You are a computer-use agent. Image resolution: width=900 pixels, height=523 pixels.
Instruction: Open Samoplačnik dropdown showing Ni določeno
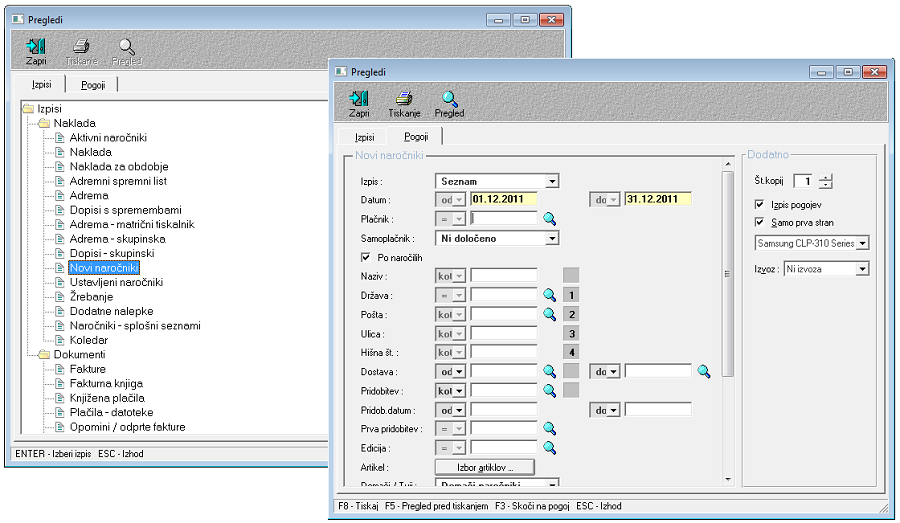click(x=552, y=238)
